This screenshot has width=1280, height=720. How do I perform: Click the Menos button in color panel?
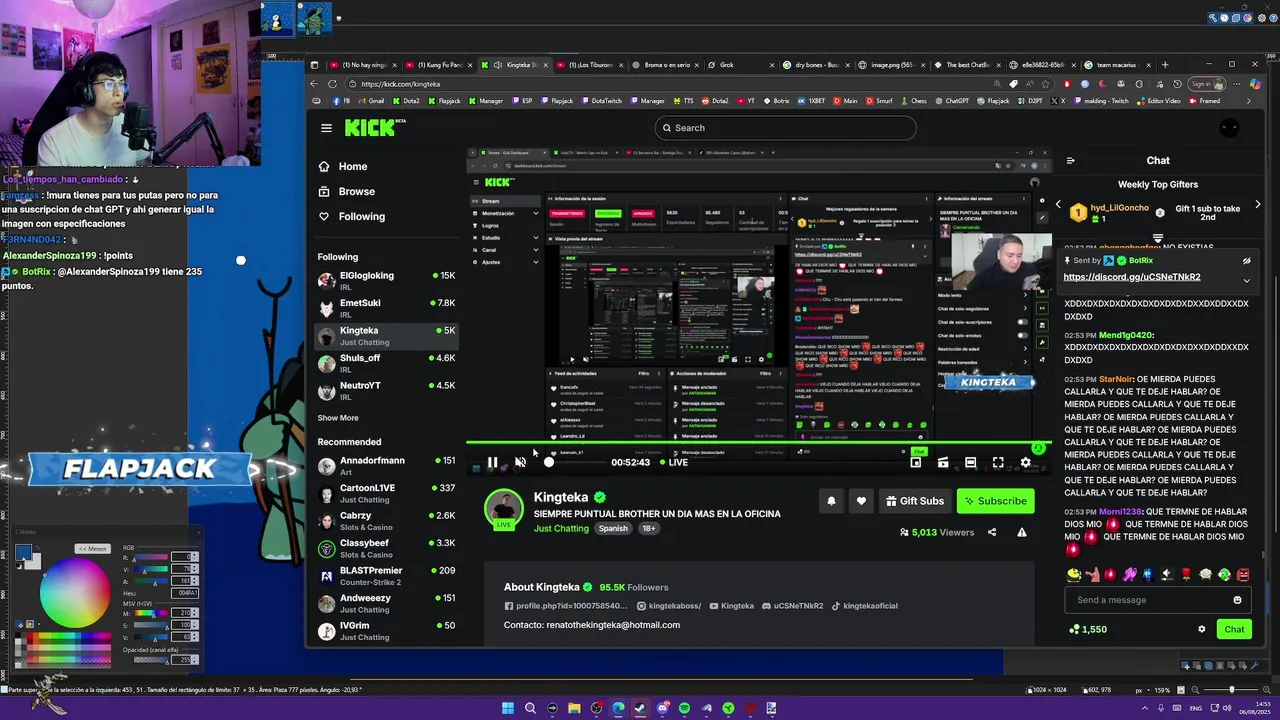tap(93, 549)
